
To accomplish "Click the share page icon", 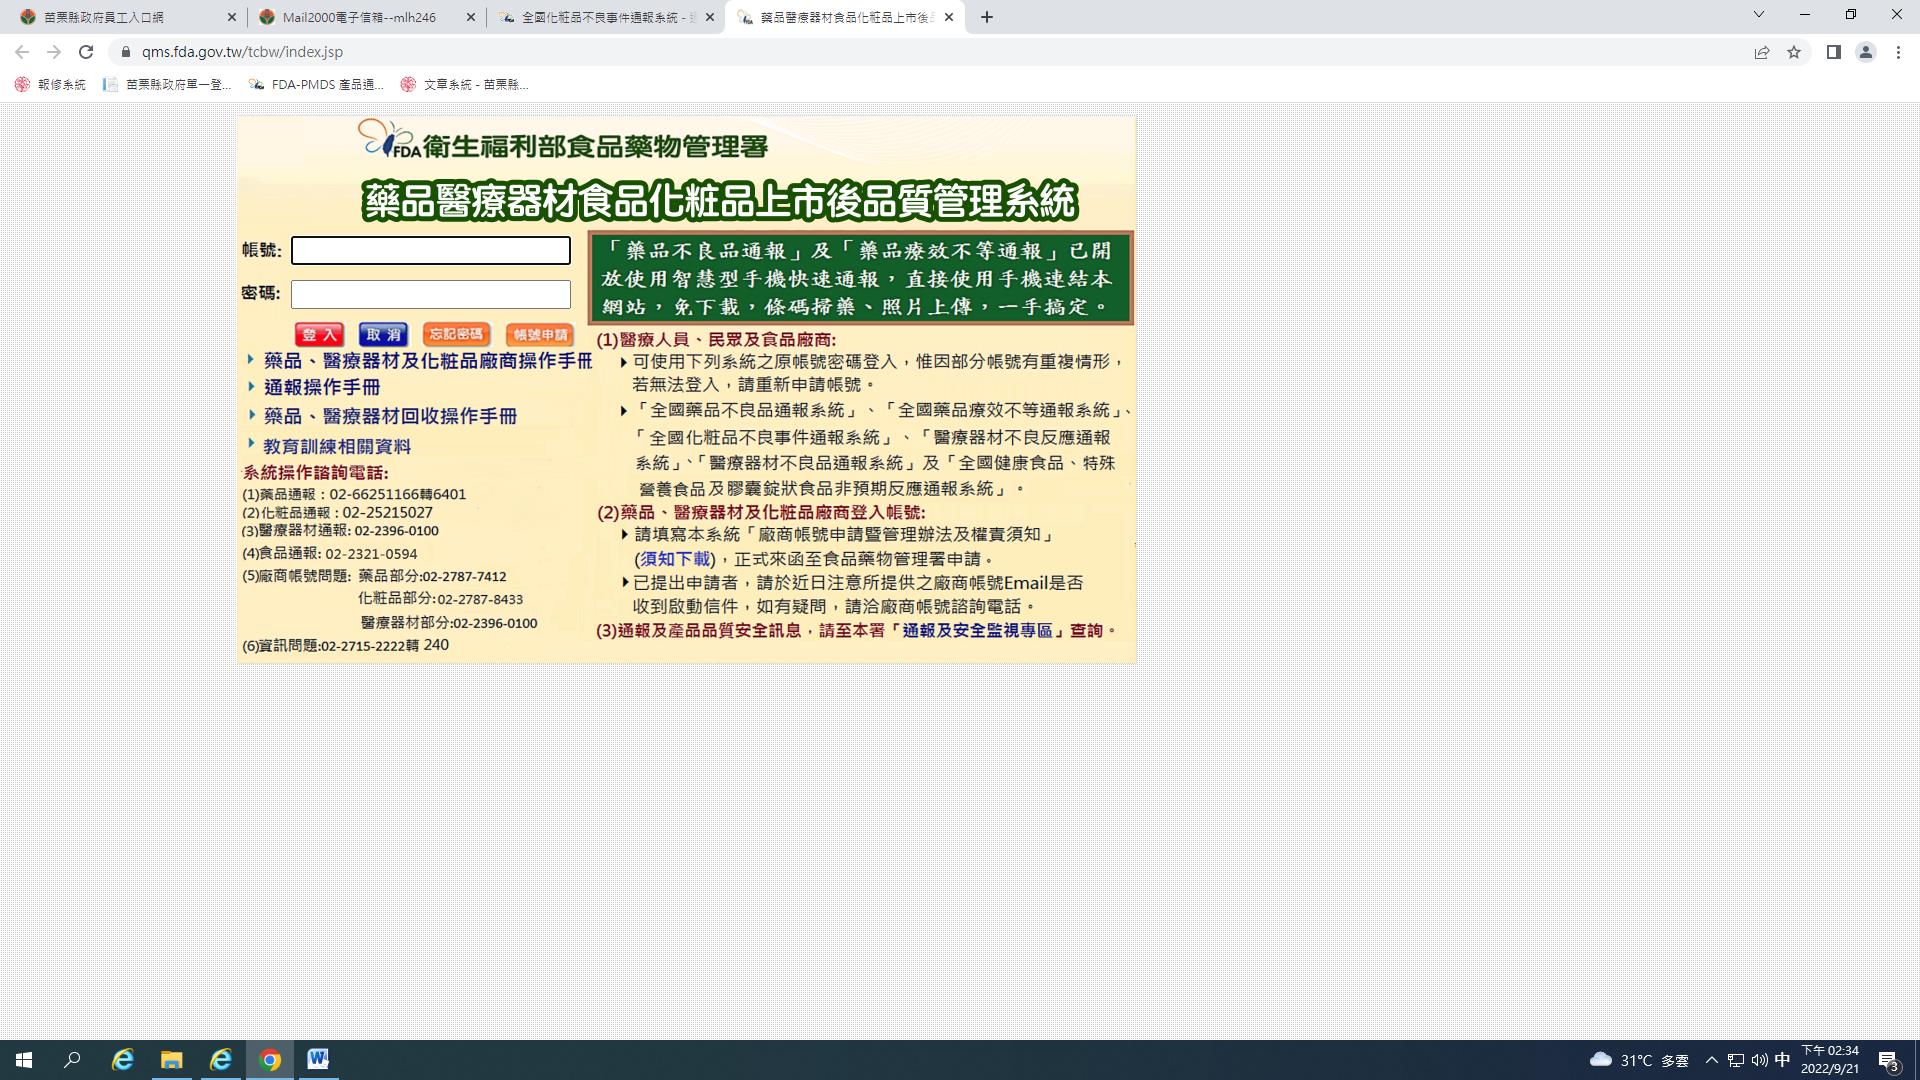I will [x=1762, y=52].
